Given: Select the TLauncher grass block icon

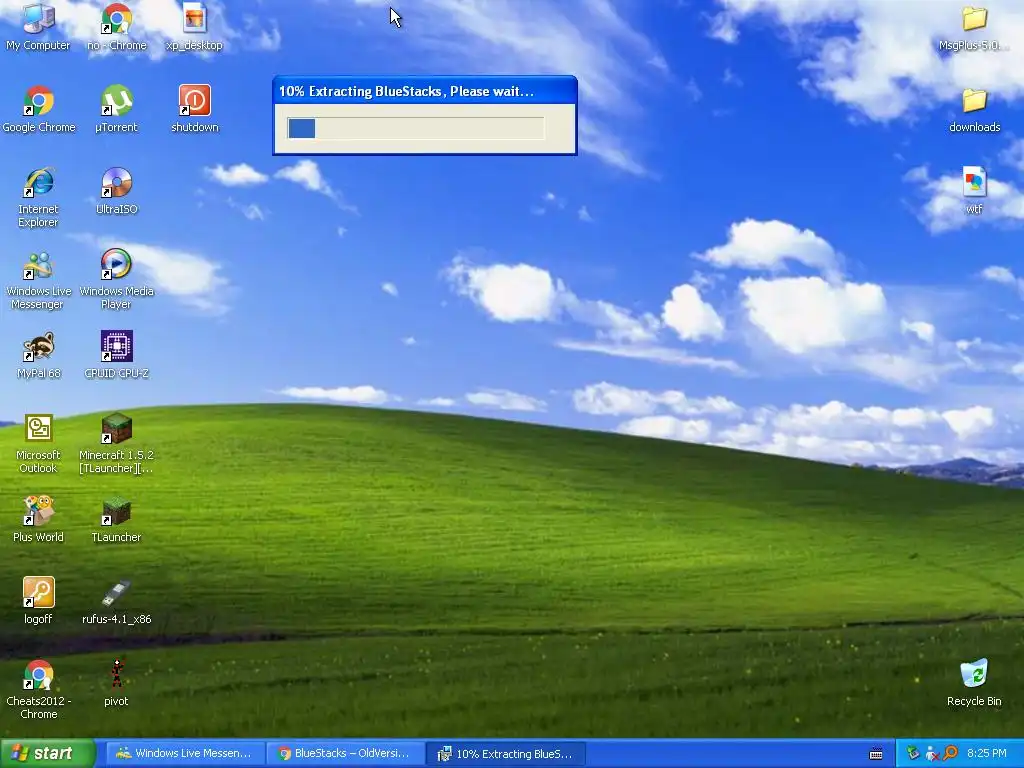Looking at the screenshot, I should pos(116,510).
